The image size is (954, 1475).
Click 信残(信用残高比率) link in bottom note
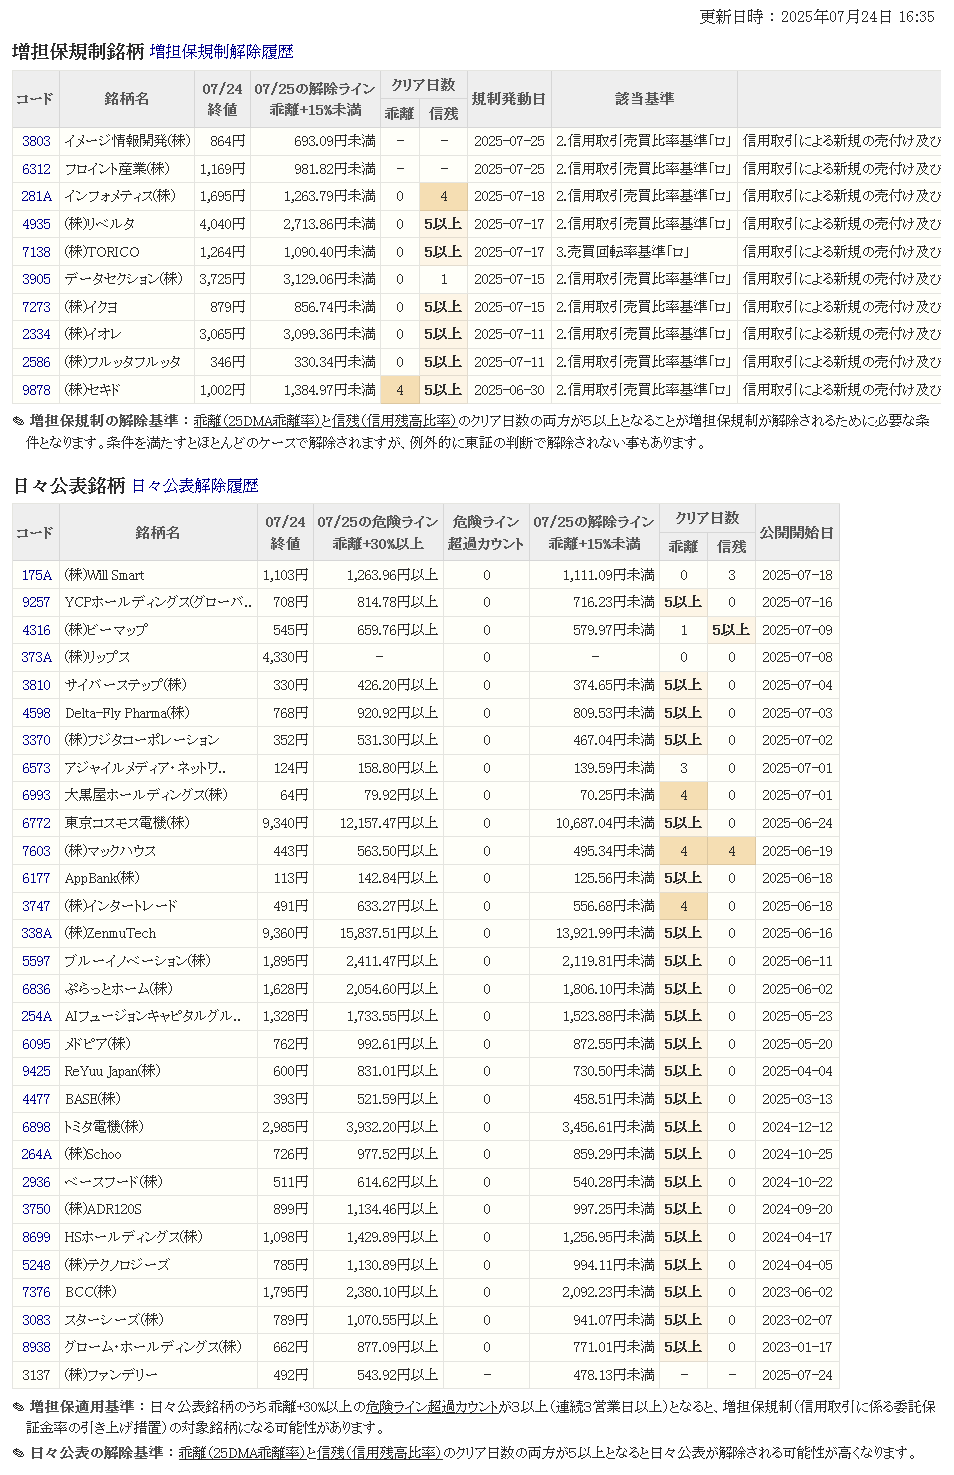[379, 1452]
